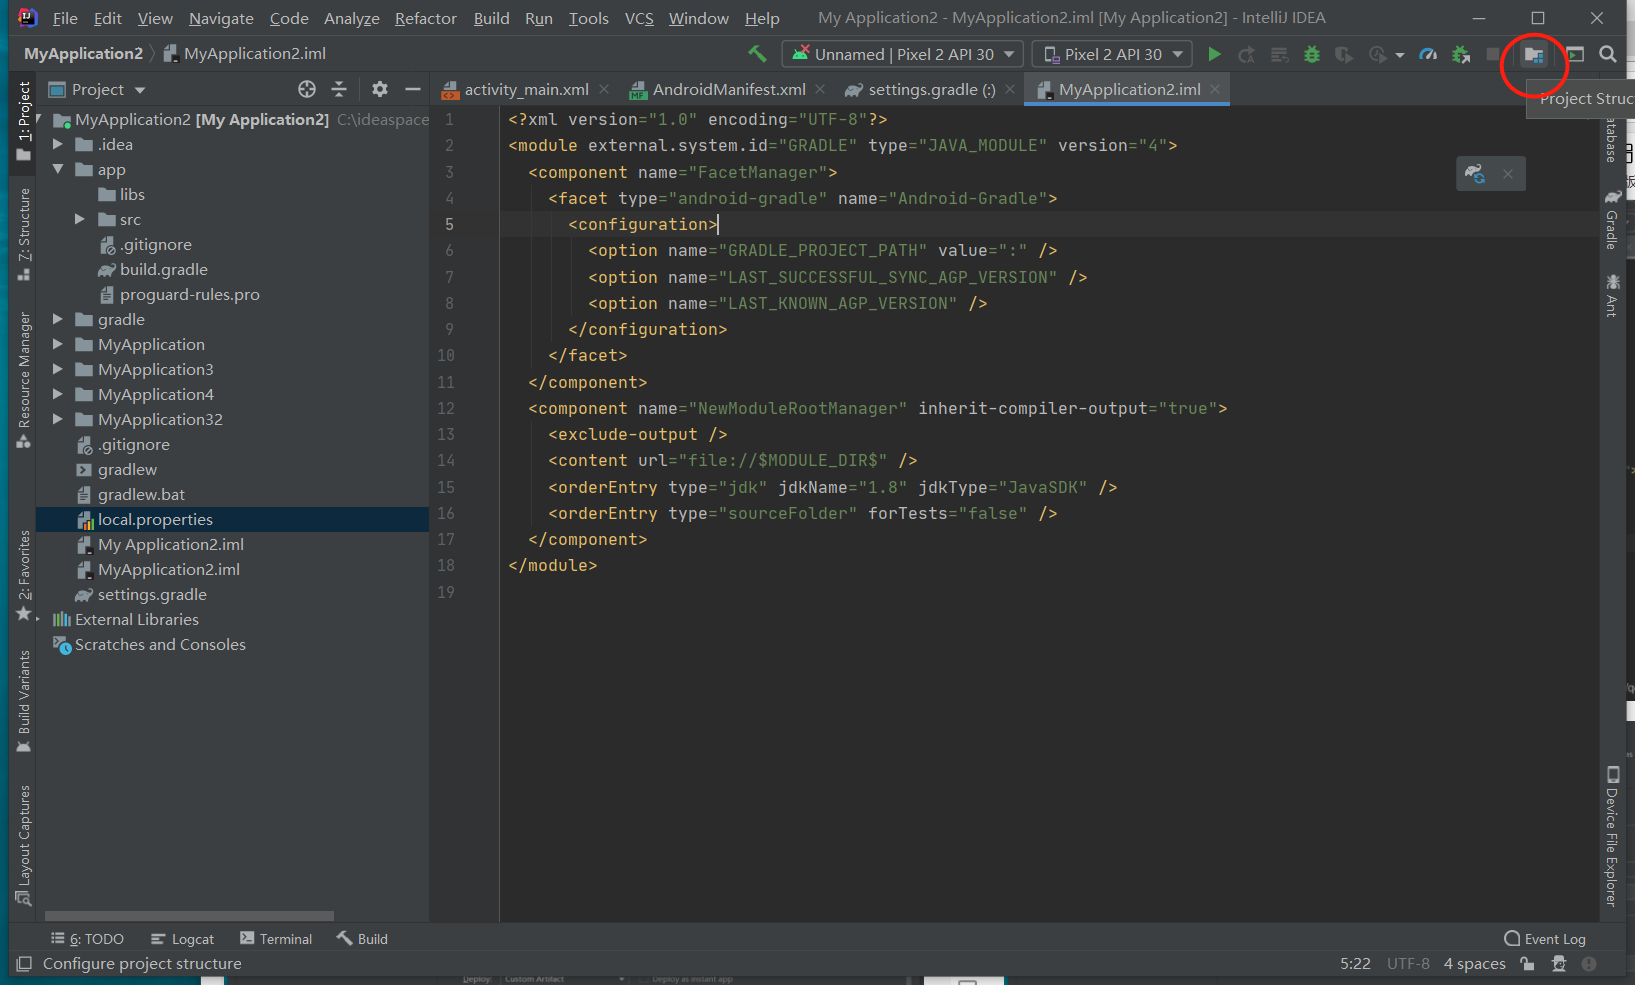Viewport: 1635px width, 985px height.
Task: Open the Profile dropdown arrow in toolbar
Action: point(1400,55)
